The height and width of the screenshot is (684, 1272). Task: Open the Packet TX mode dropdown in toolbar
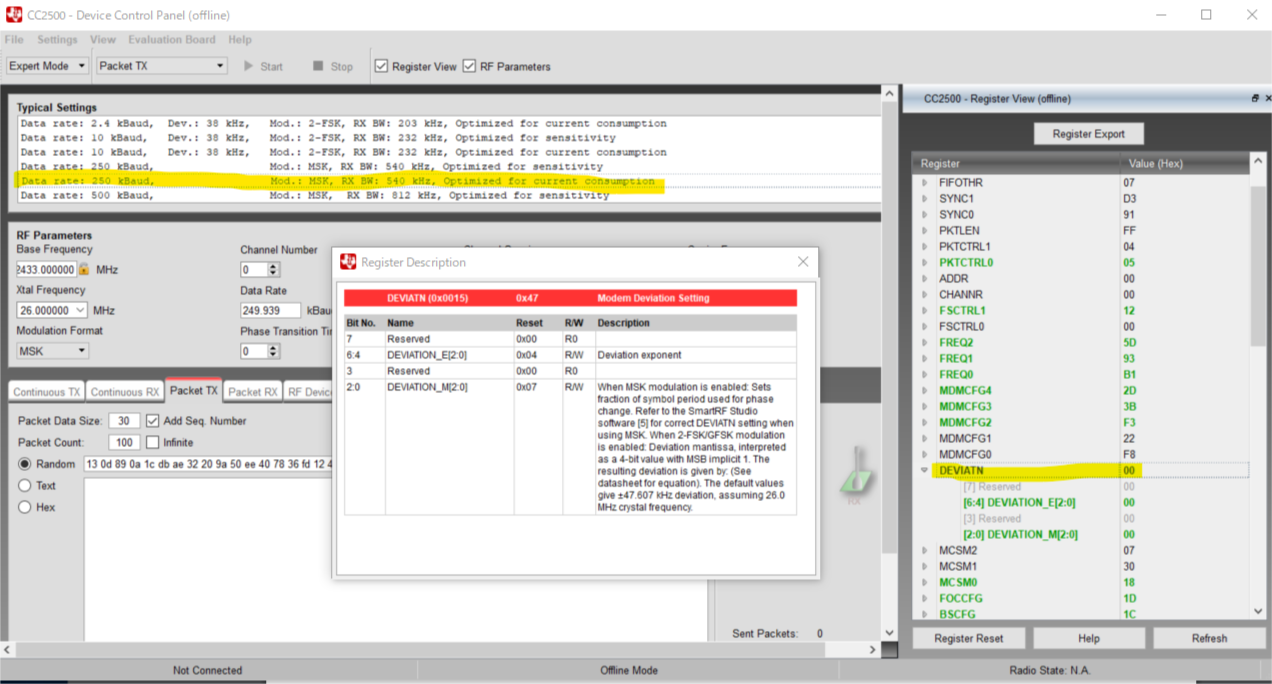(x=162, y=66)
